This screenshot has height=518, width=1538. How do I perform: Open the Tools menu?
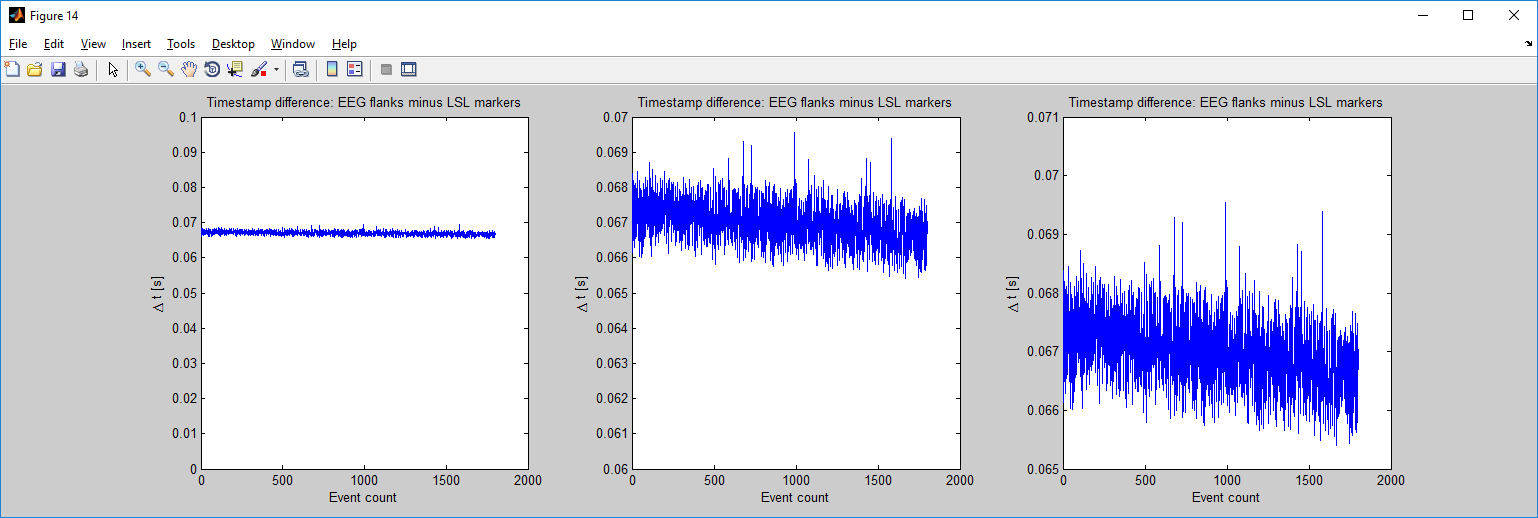[181, 44]
